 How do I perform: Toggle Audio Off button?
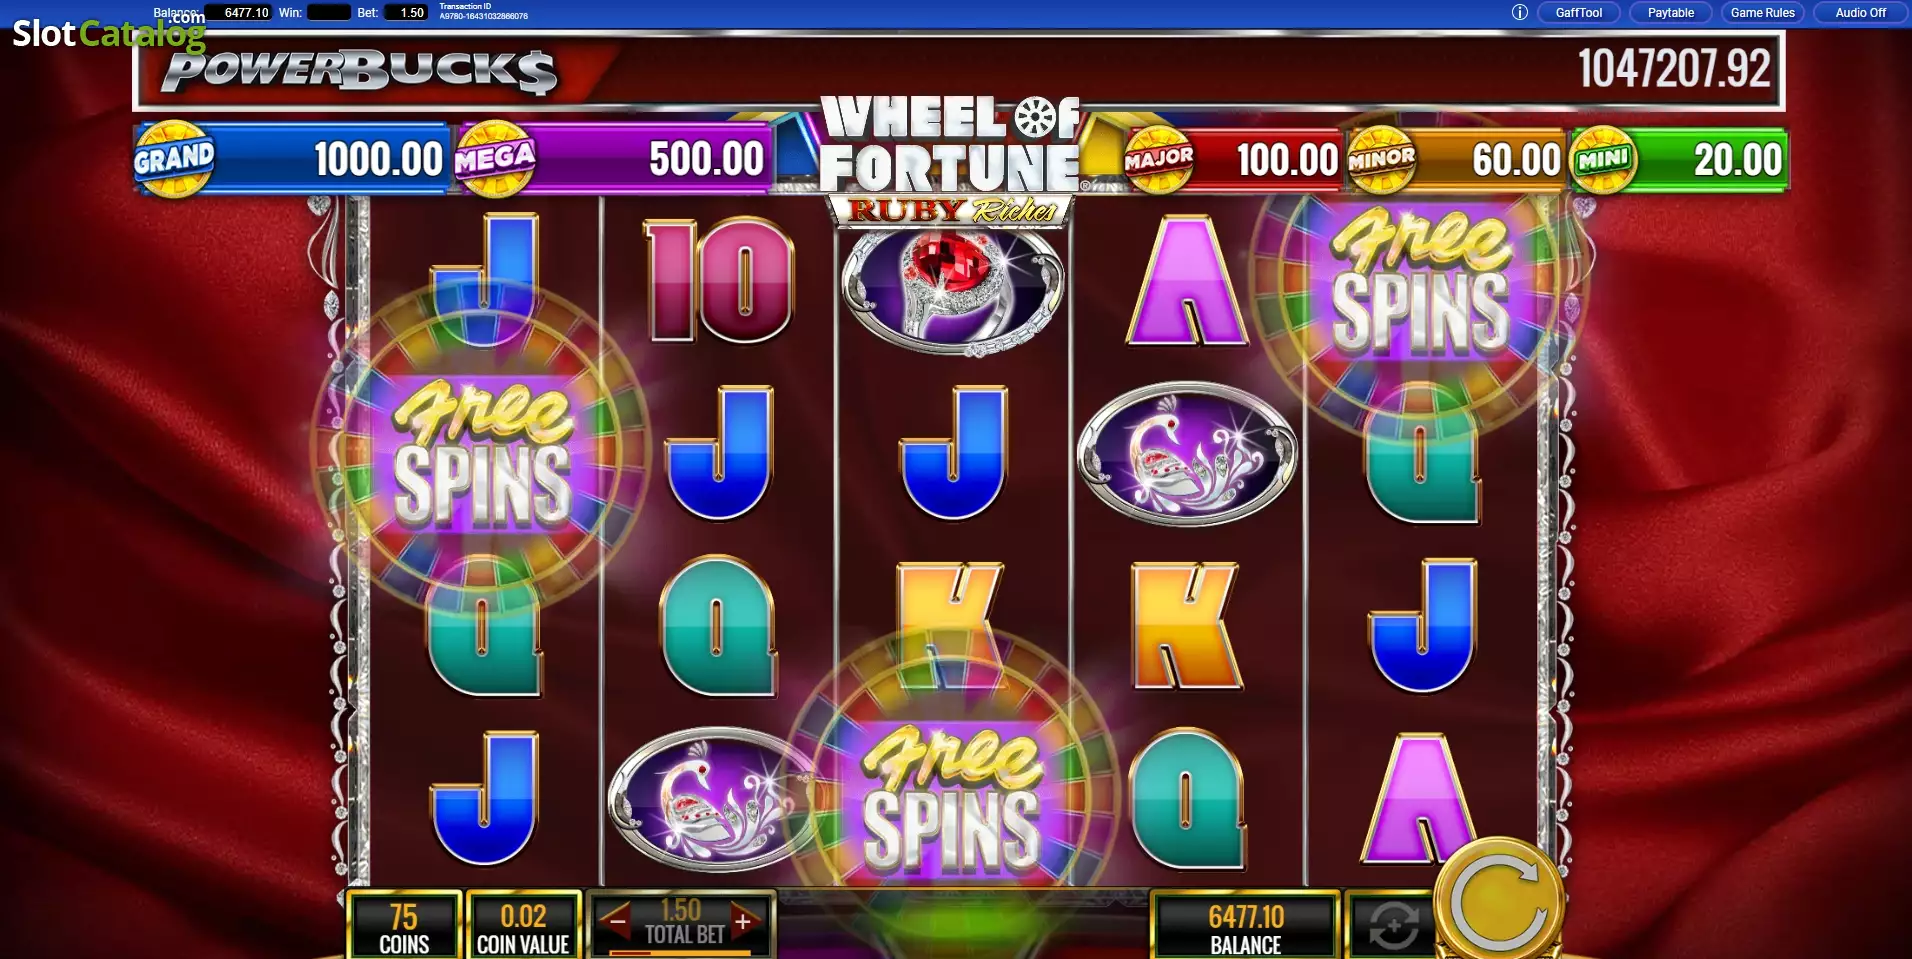pyautogui.click(x=1860, y=13)
